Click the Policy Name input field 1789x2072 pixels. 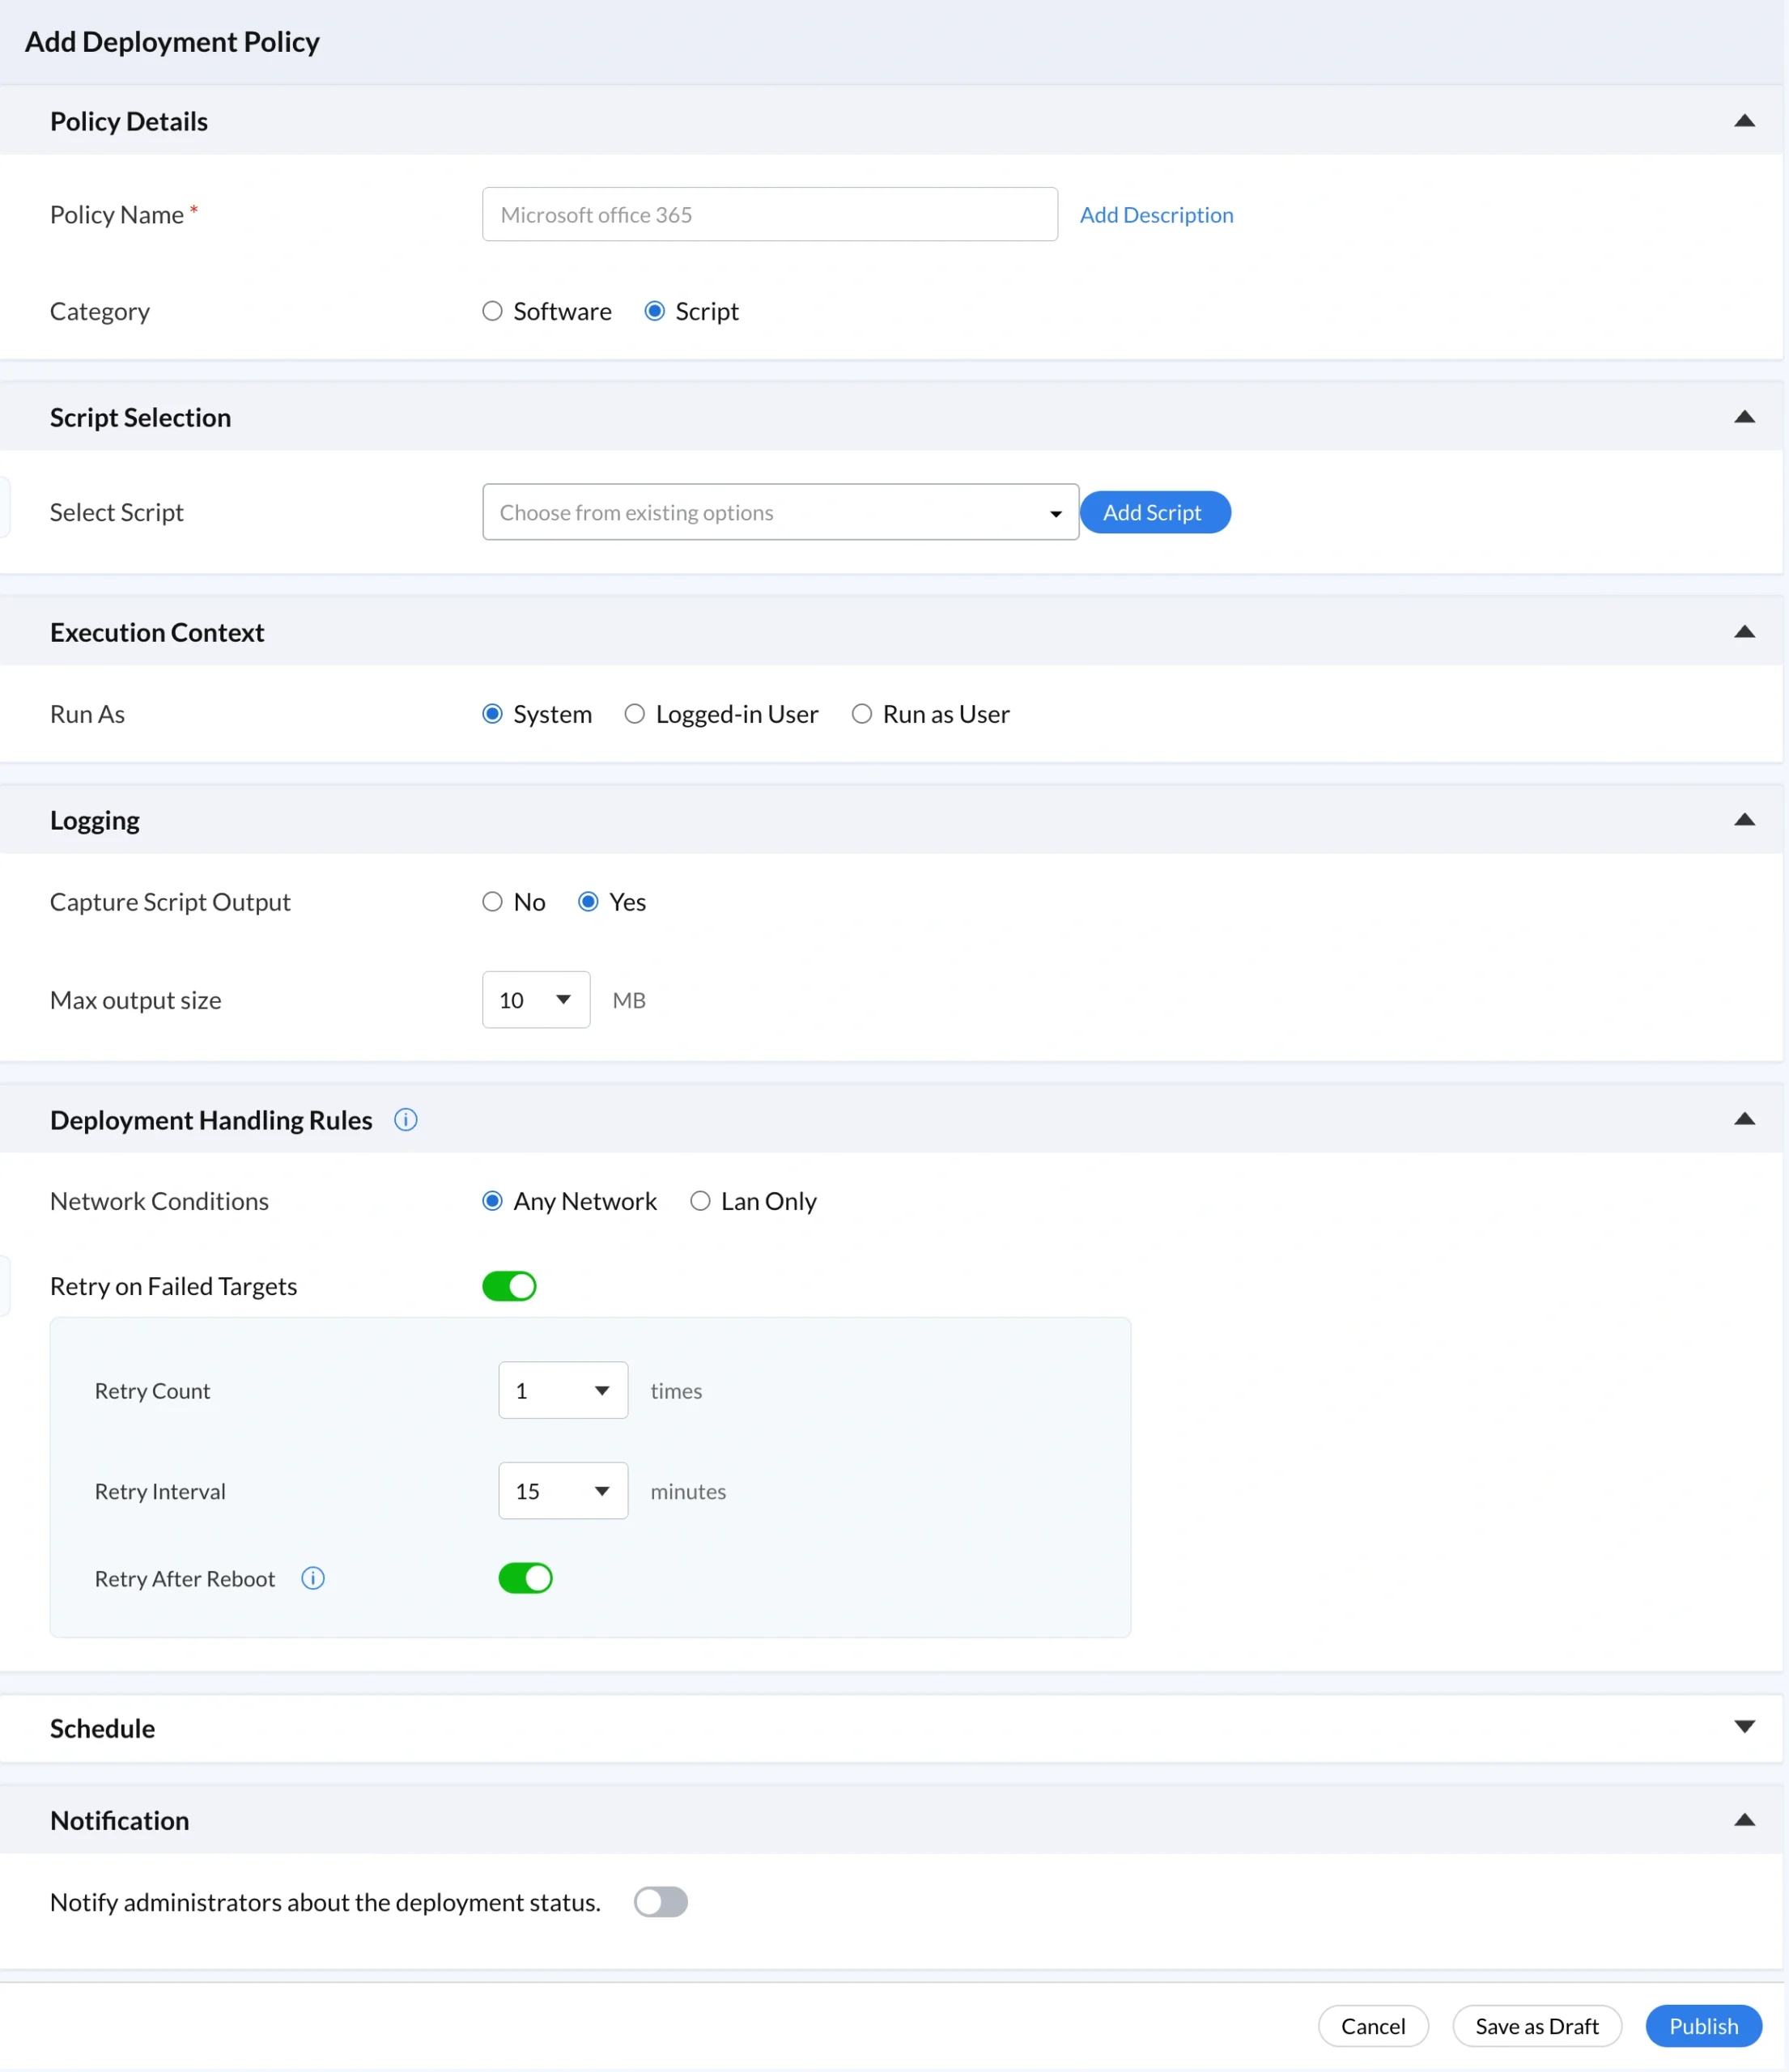pyautogui.click(x=769, y=214)
